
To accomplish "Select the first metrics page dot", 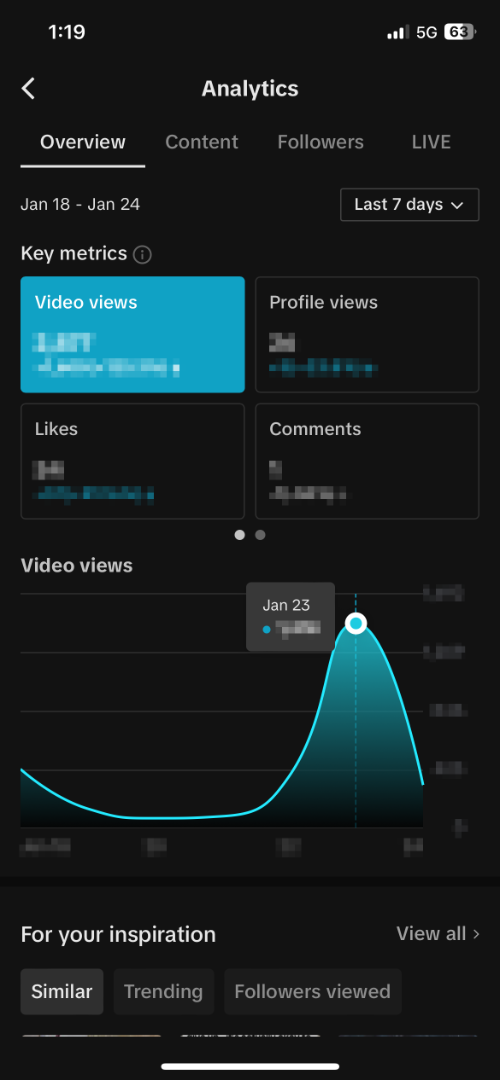I will 240,534.
